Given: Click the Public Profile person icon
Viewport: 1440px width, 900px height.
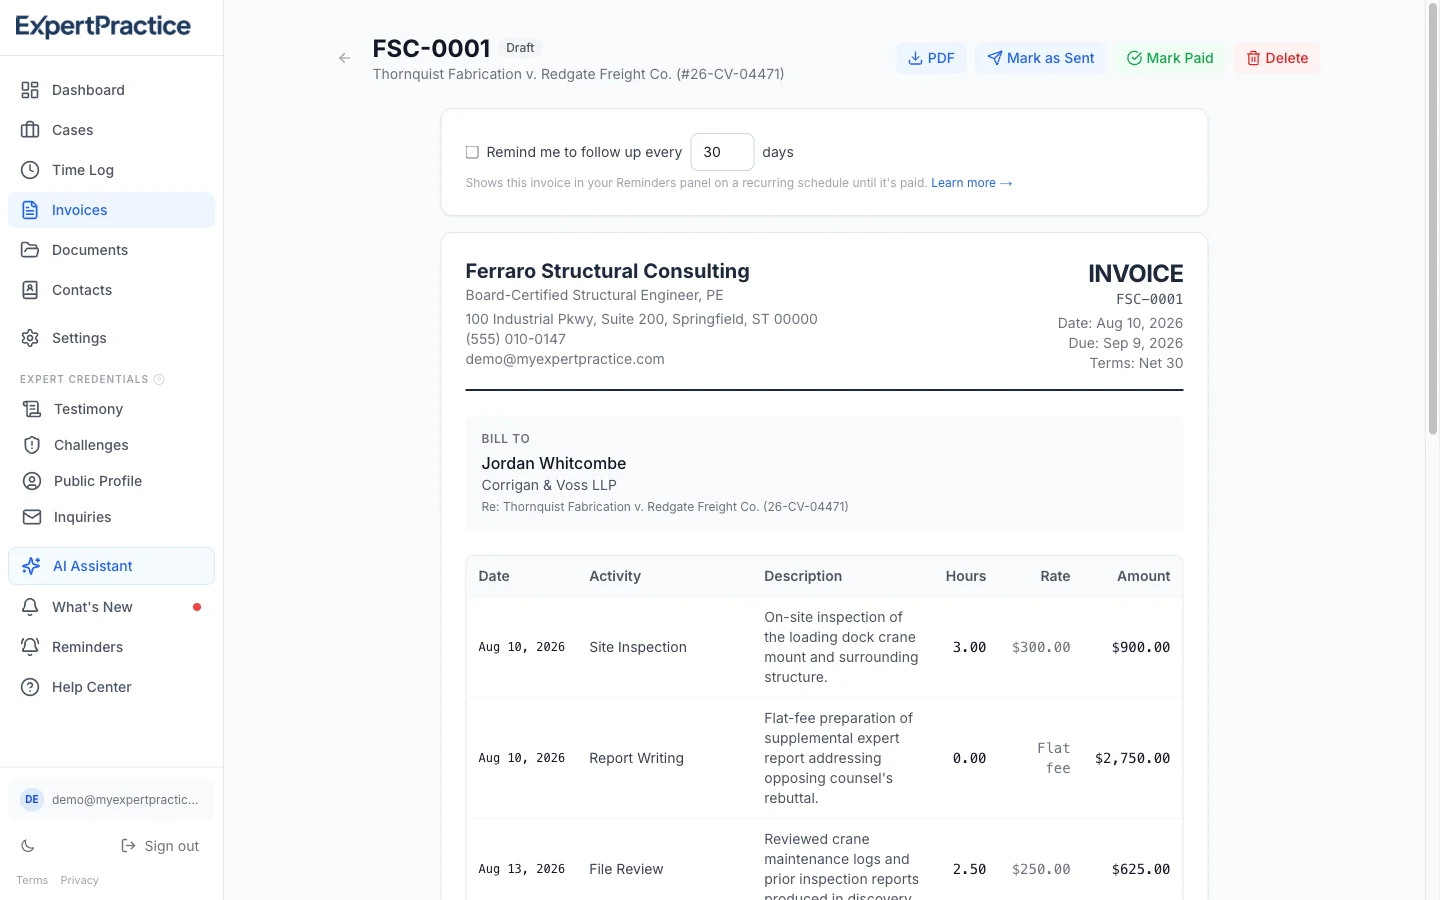Looking at the screenshot, I should [32, 481].
